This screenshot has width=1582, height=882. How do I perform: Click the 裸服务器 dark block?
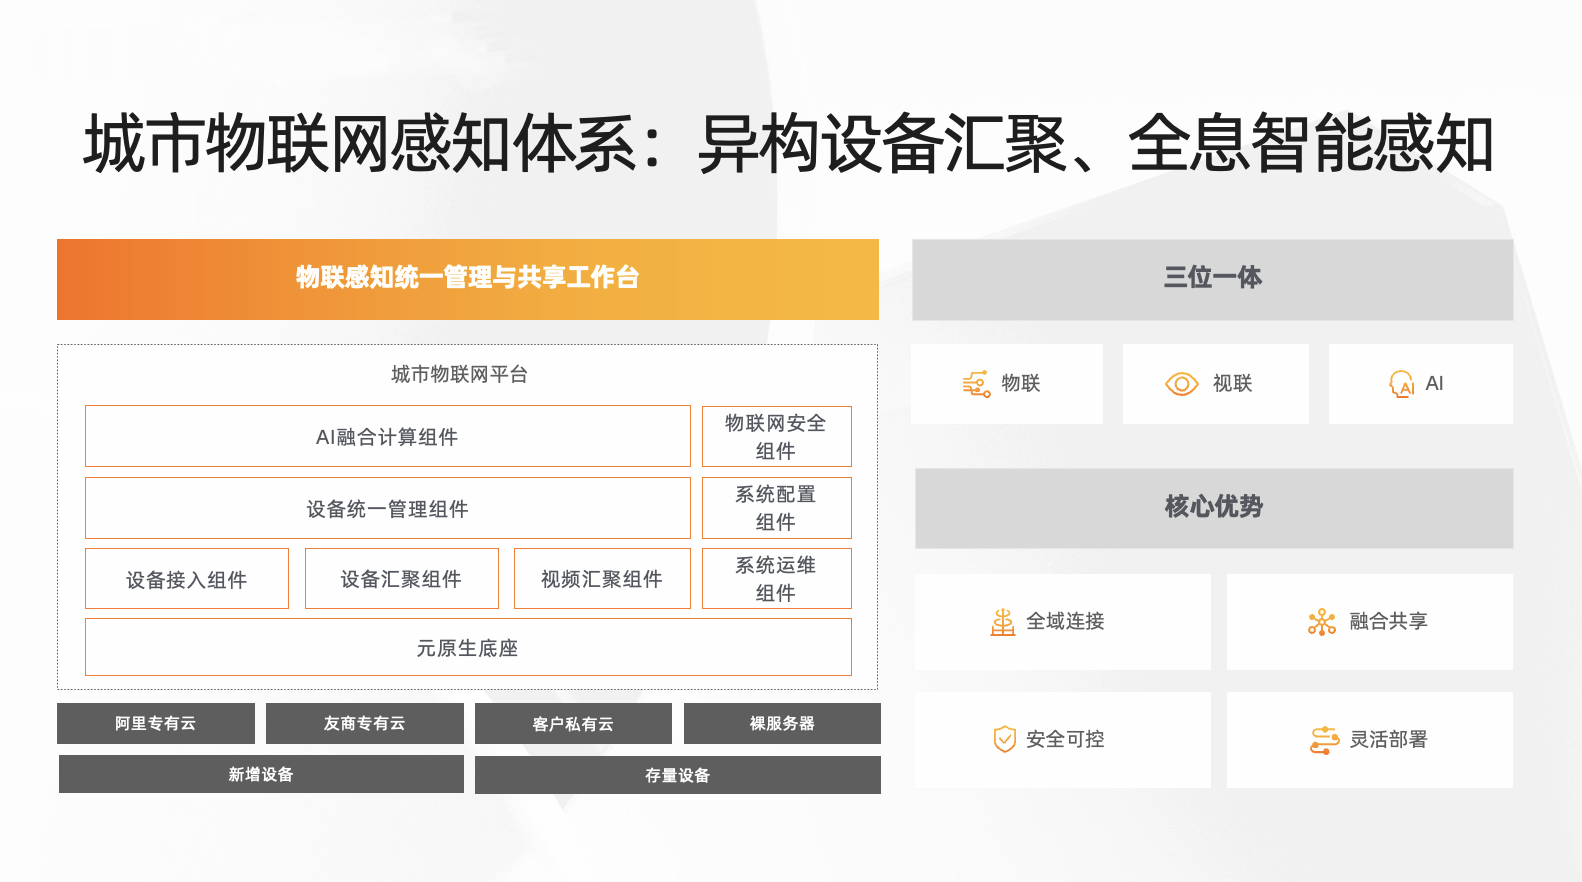782,723
